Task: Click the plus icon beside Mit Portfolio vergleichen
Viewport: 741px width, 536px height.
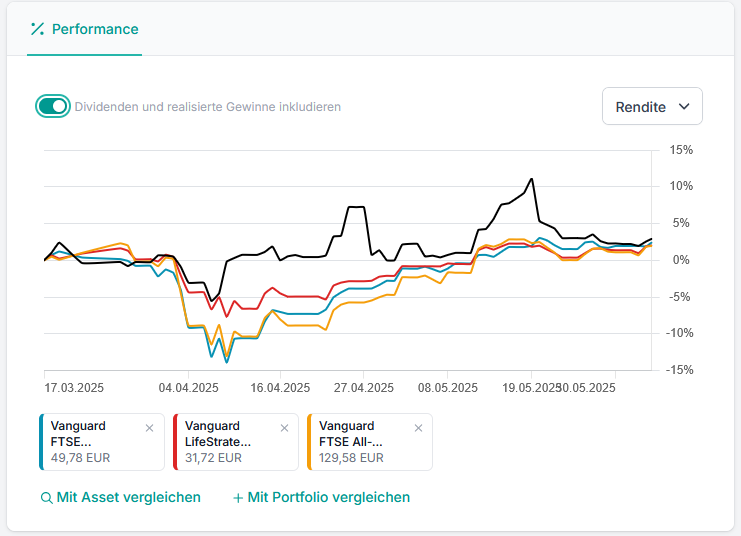Action: tap(238, 498)
